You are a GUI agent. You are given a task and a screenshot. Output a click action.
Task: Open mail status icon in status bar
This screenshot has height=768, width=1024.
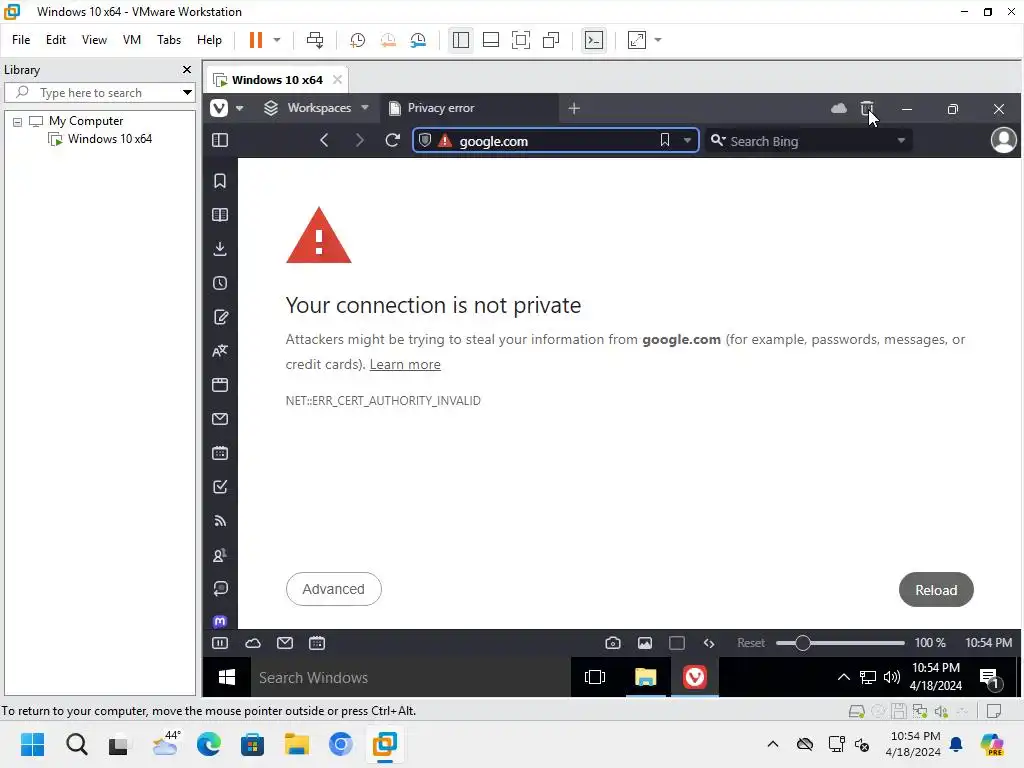285,643
